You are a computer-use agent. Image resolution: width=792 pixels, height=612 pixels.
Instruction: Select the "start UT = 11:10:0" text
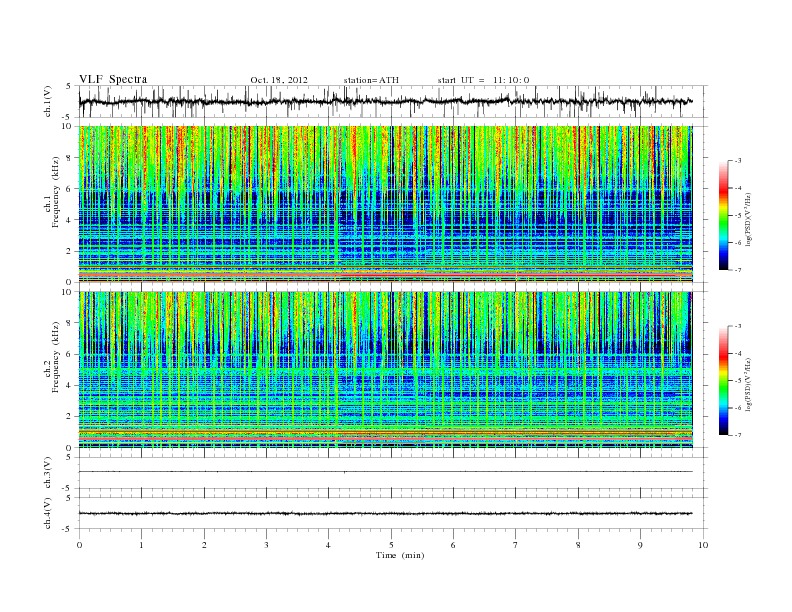[483, 80]
